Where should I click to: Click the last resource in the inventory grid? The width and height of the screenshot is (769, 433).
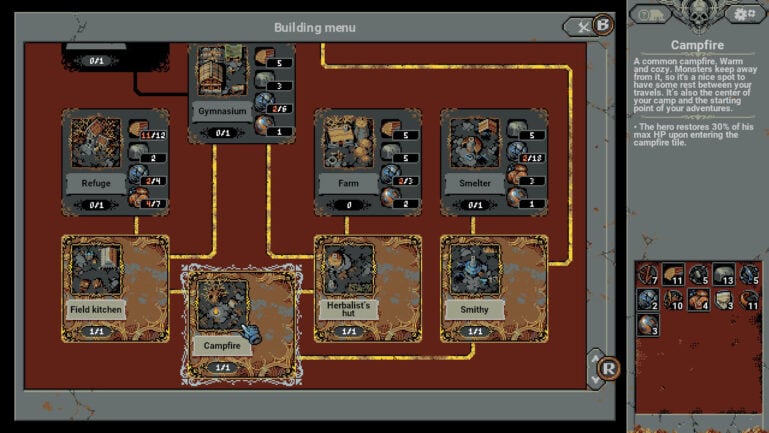(647, 323)
